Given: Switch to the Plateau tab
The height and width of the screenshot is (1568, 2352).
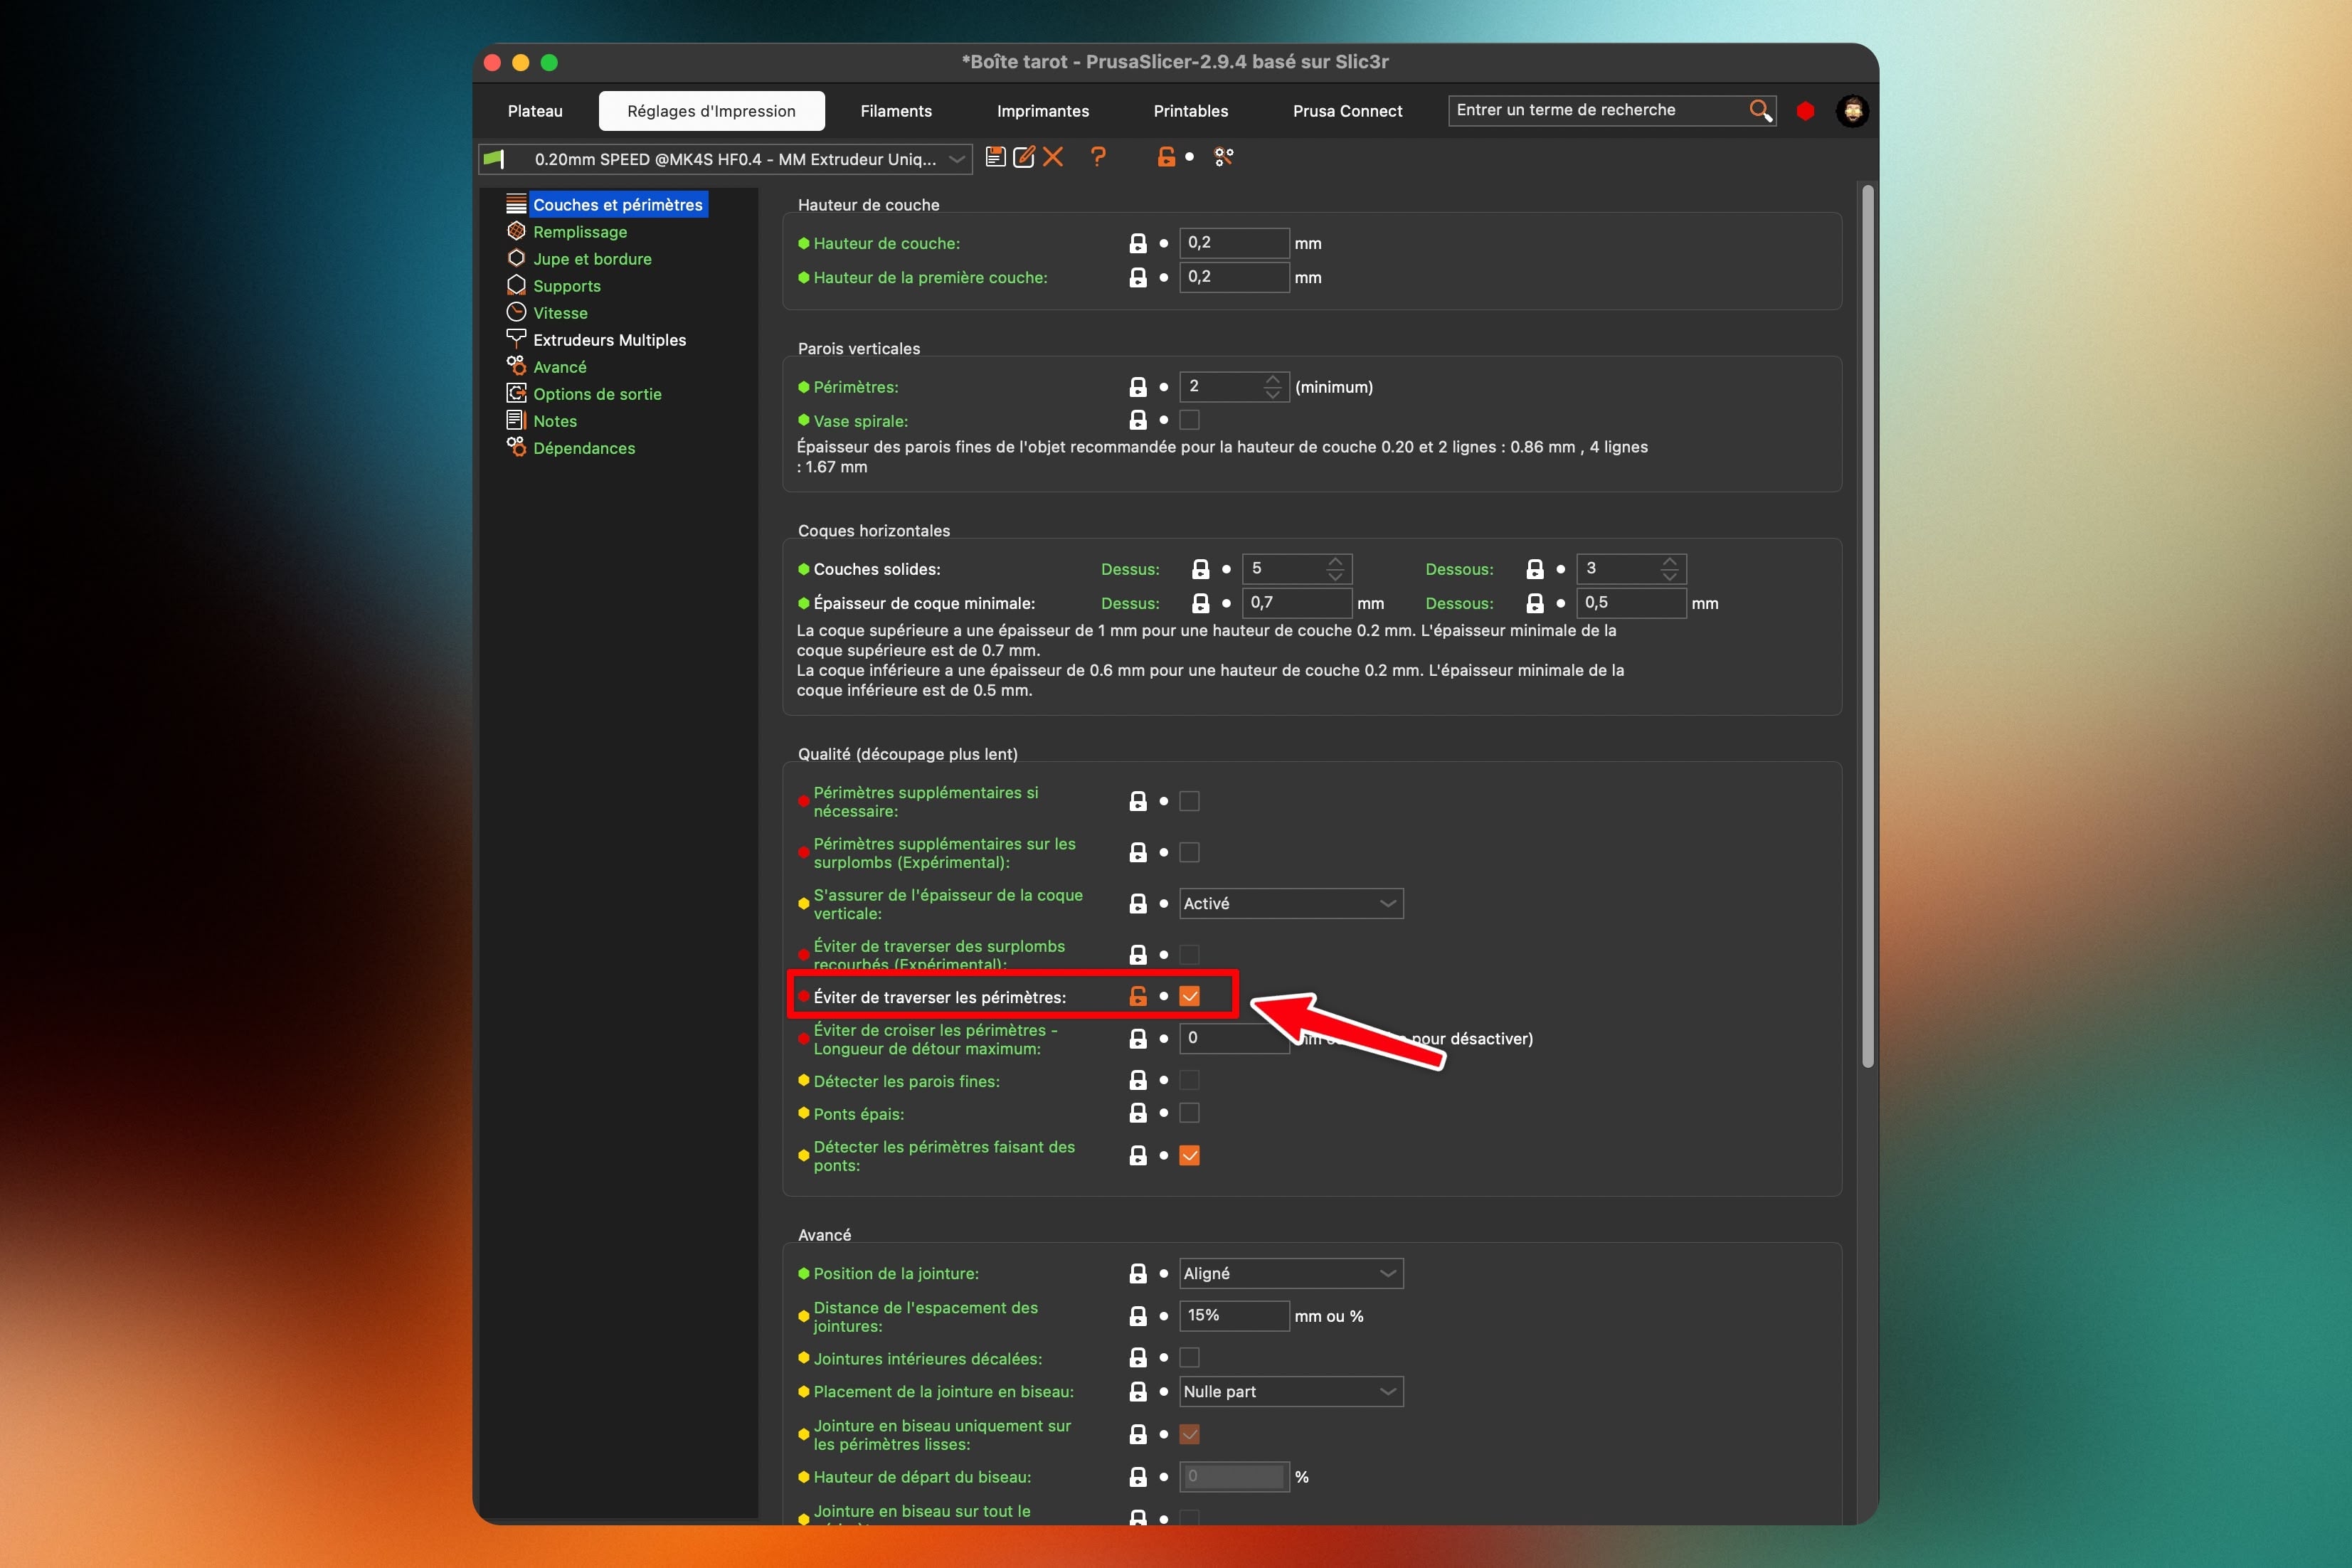Looking at the screenshot, I should 535,111.
